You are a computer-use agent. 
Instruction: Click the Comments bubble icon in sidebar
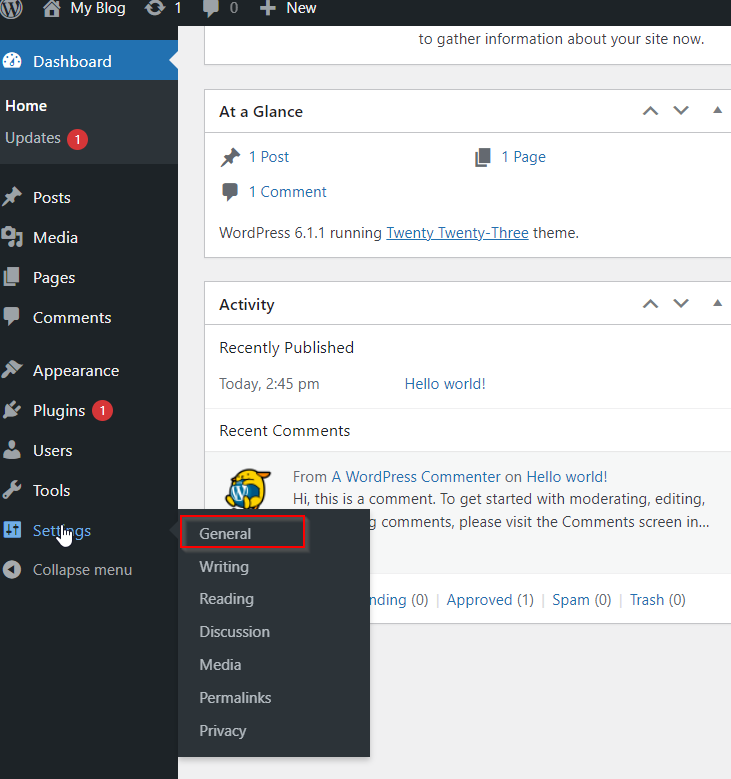pos(11,316)
